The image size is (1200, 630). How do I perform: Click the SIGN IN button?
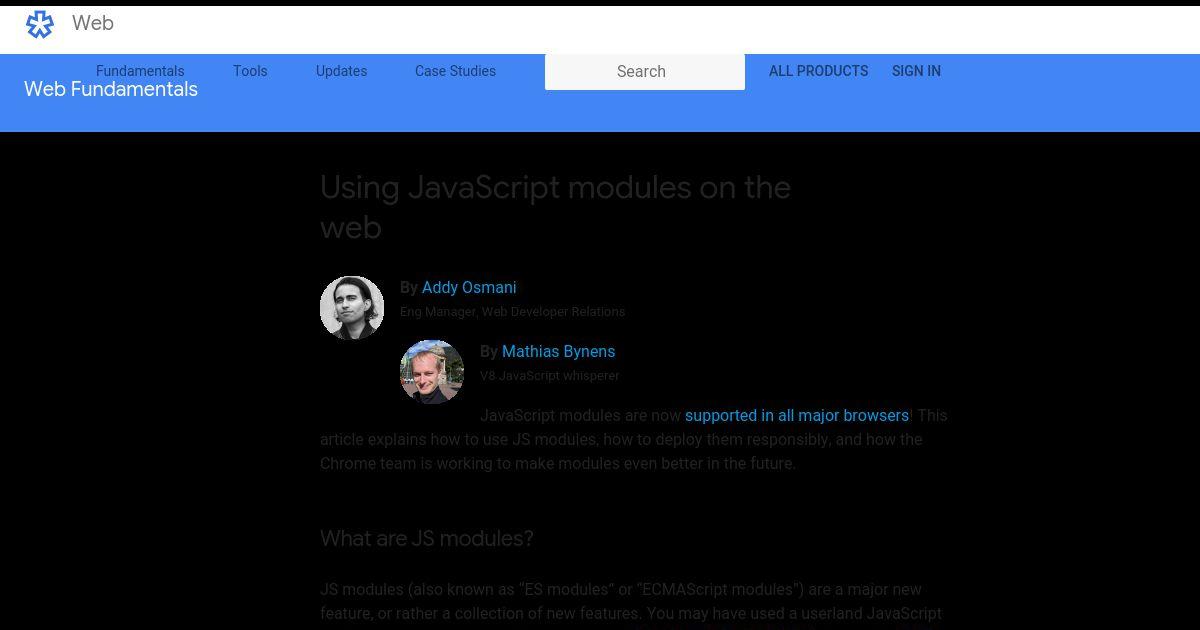click(x=916, y=71)
